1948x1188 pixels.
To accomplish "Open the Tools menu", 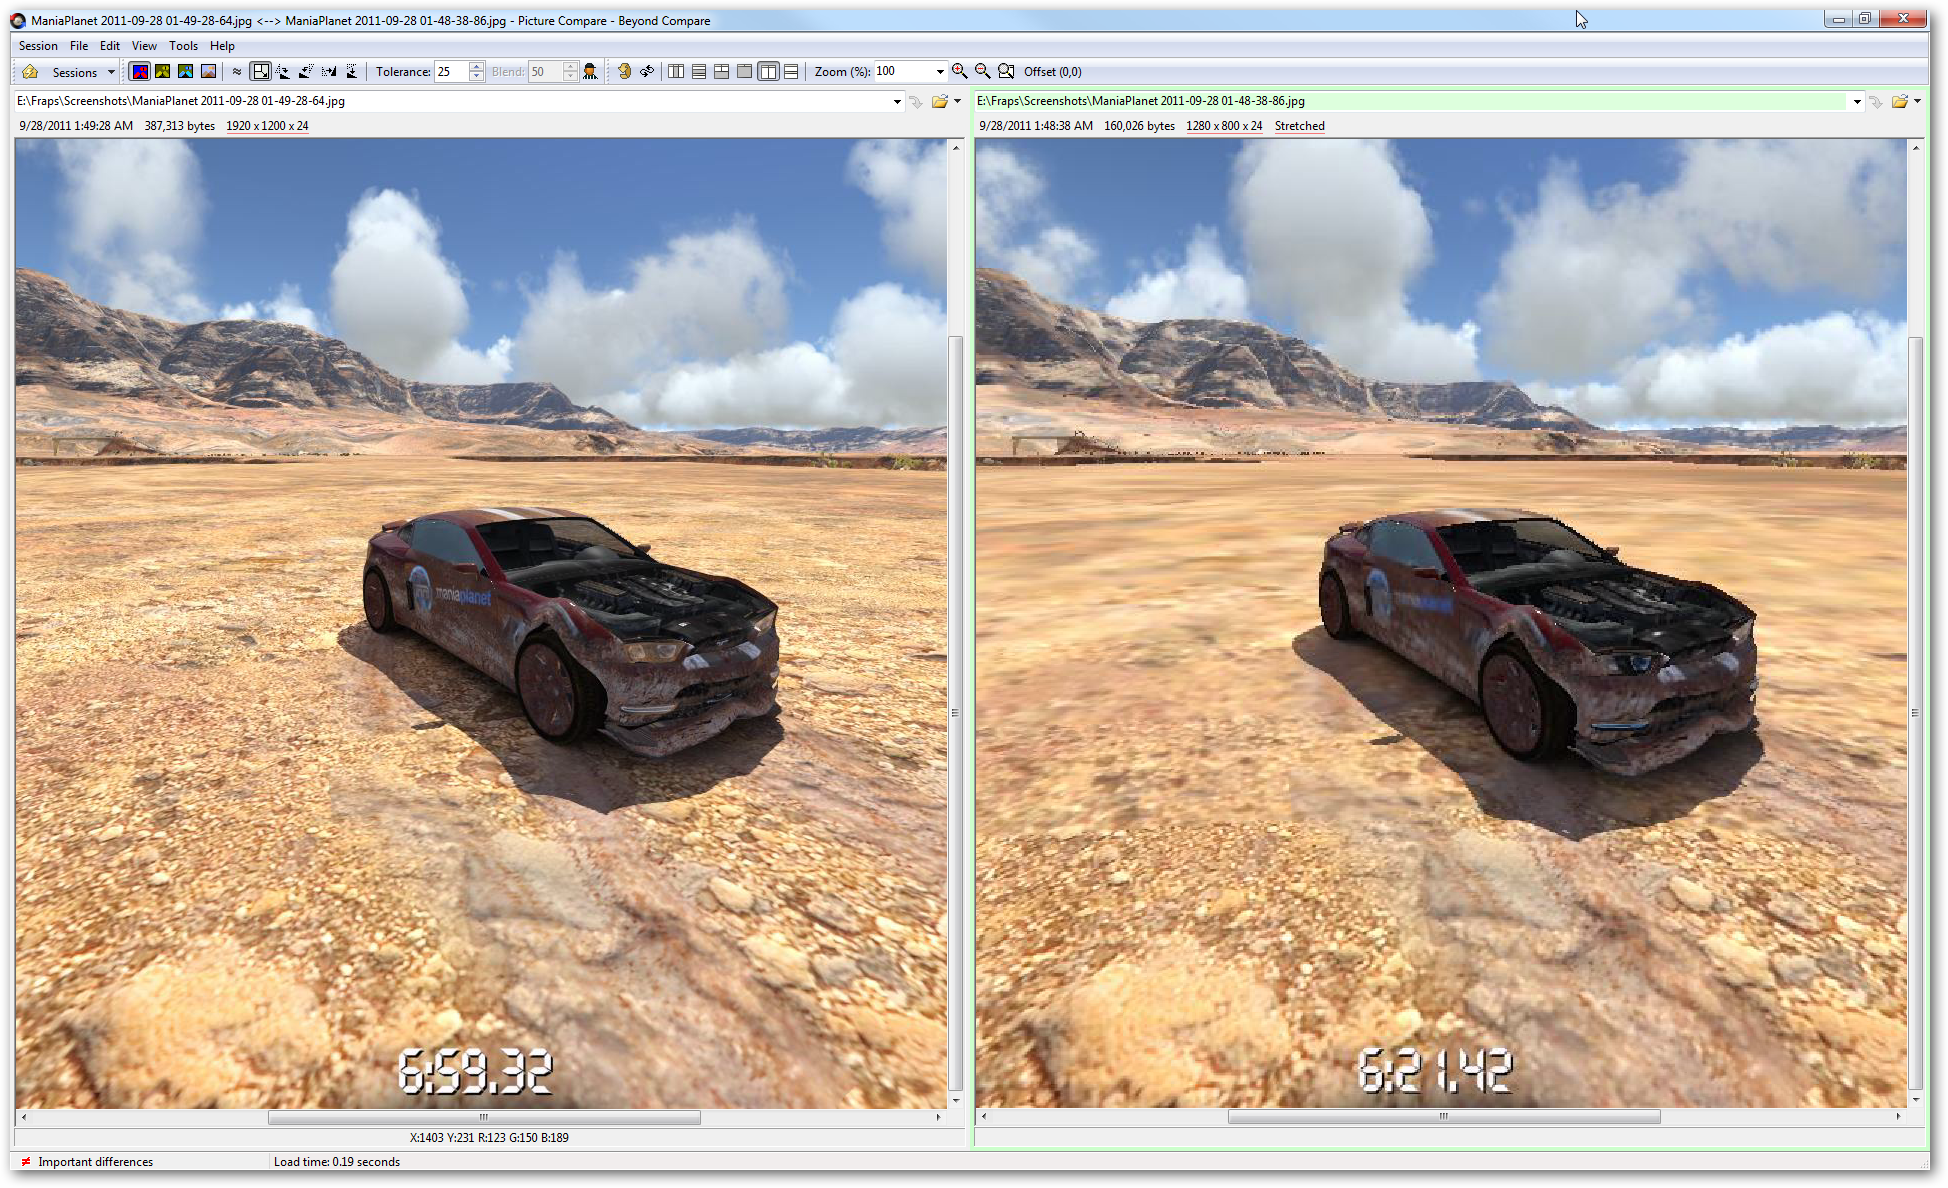I will pyautogui.click(x=183, y=46).
